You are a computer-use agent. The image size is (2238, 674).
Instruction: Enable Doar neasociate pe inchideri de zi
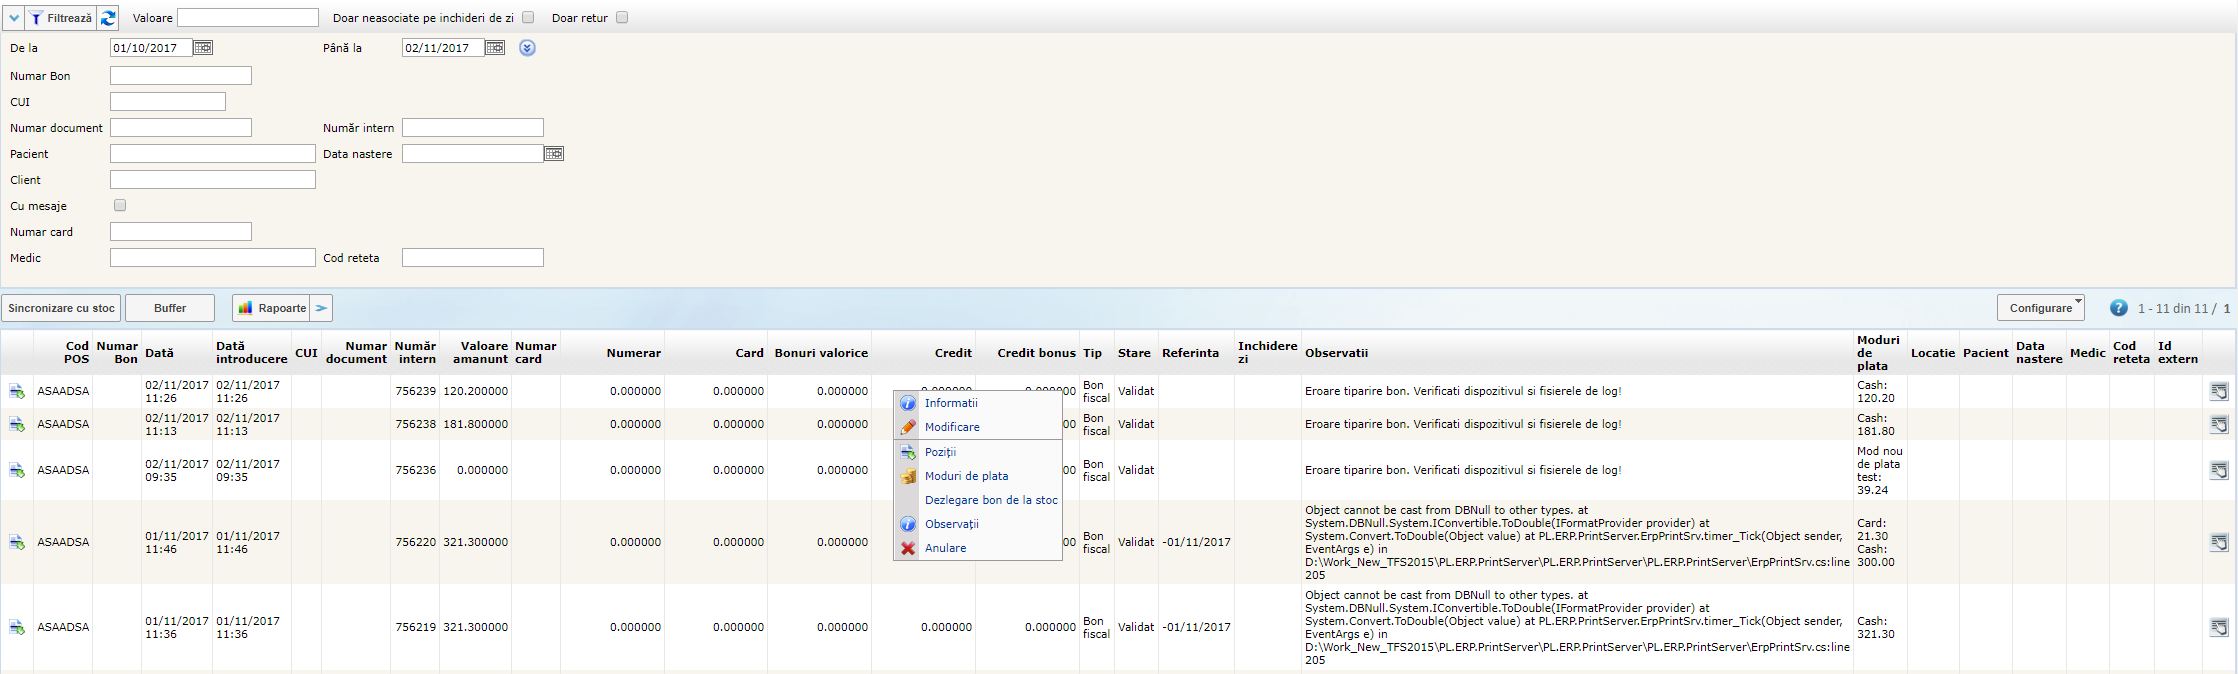[x=528, y=18]
